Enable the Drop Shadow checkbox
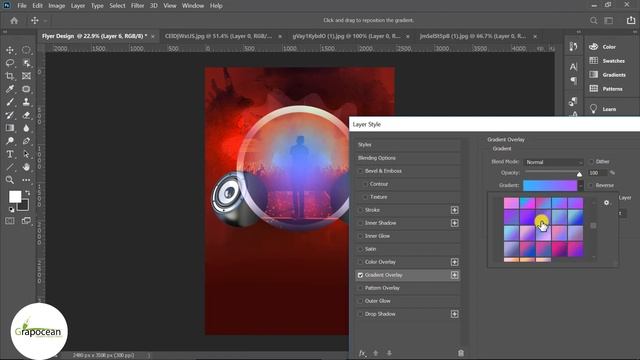 [x=360, y=314]
